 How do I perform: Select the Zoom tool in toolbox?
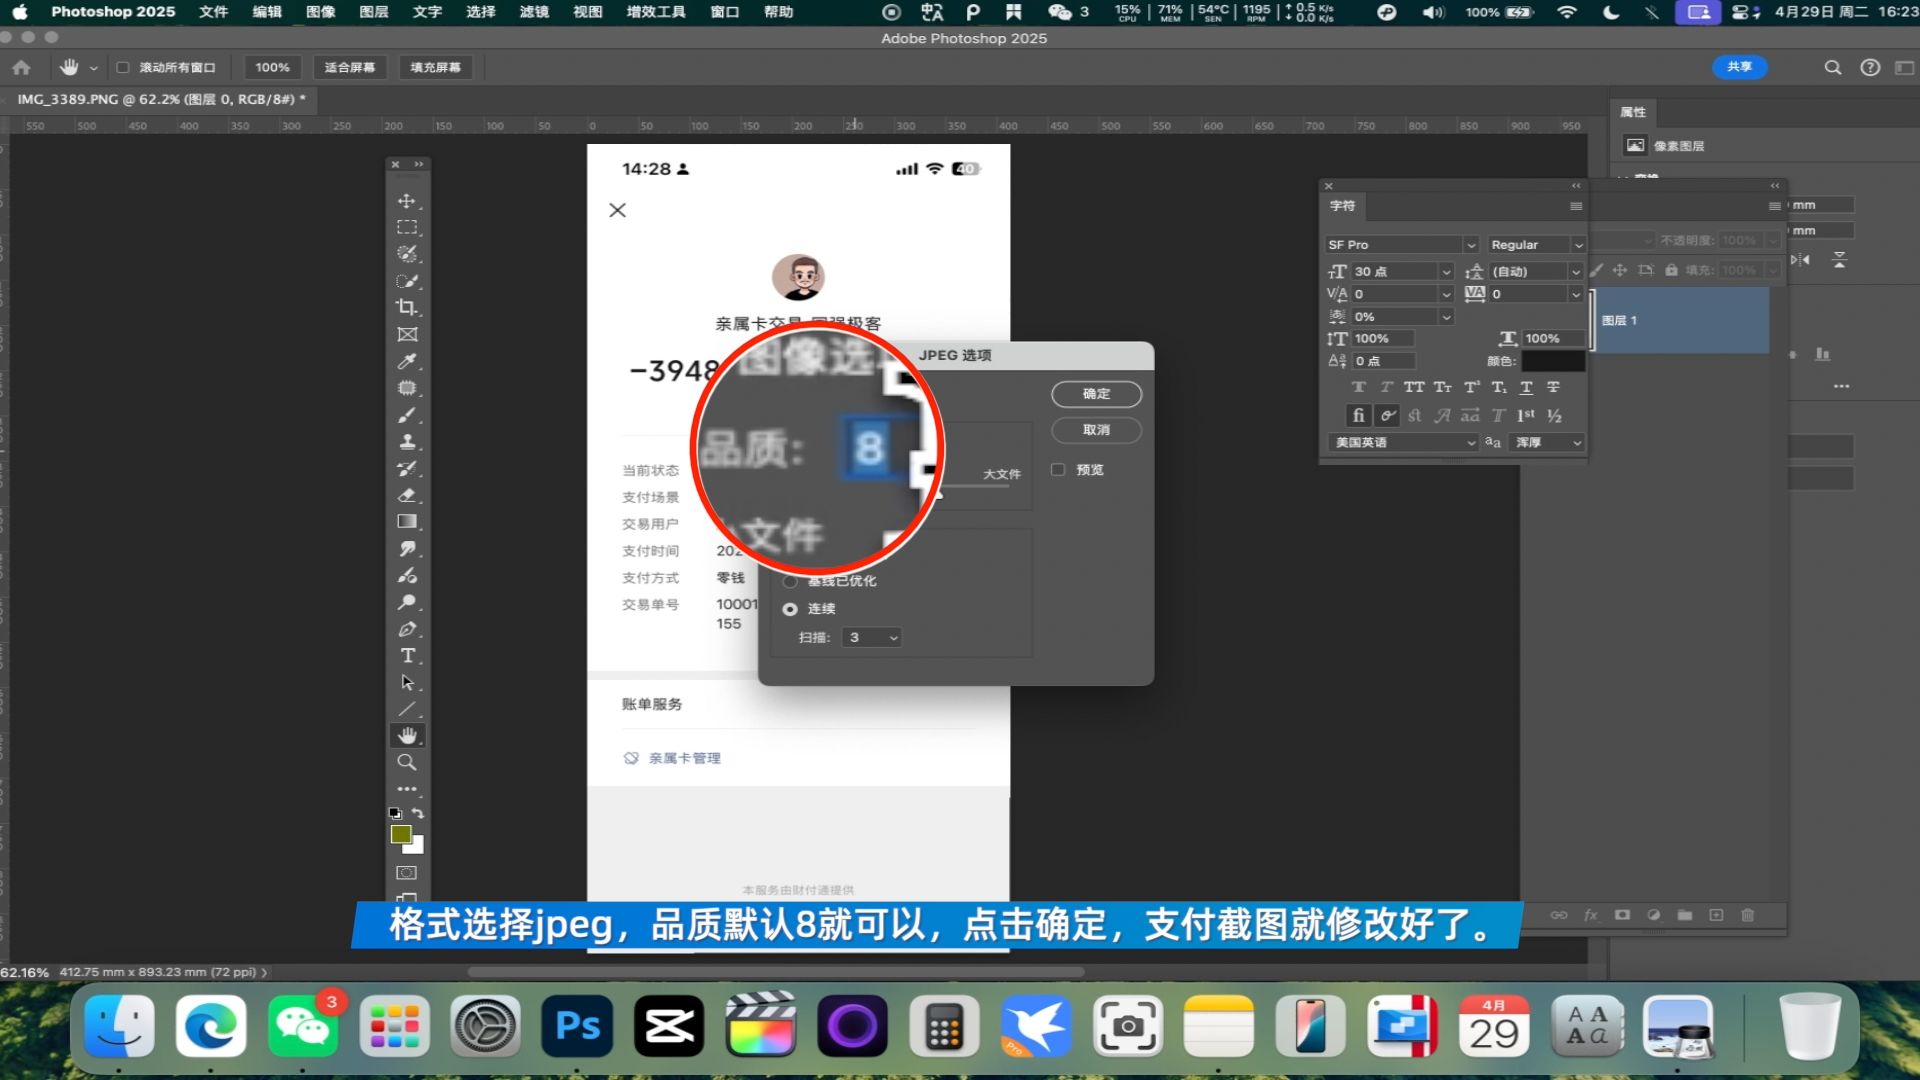(407, 762)
